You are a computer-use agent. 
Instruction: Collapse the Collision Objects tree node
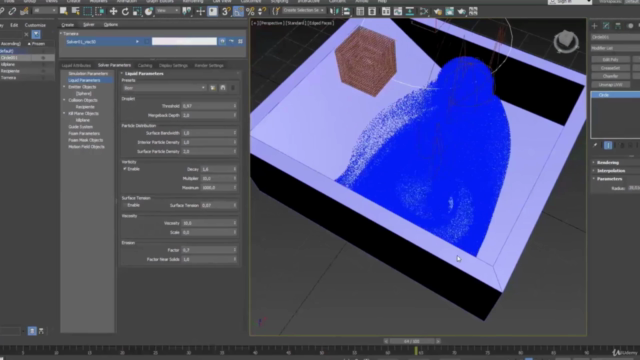coord(64,100)
